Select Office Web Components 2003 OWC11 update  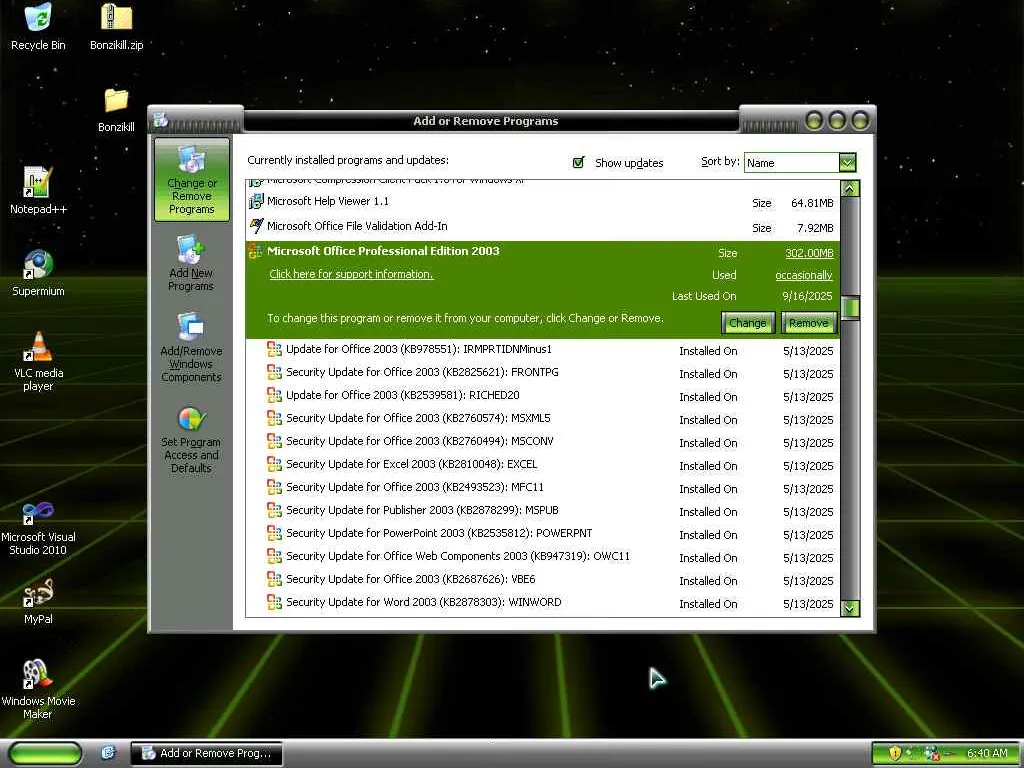click(x=542, y=556)
